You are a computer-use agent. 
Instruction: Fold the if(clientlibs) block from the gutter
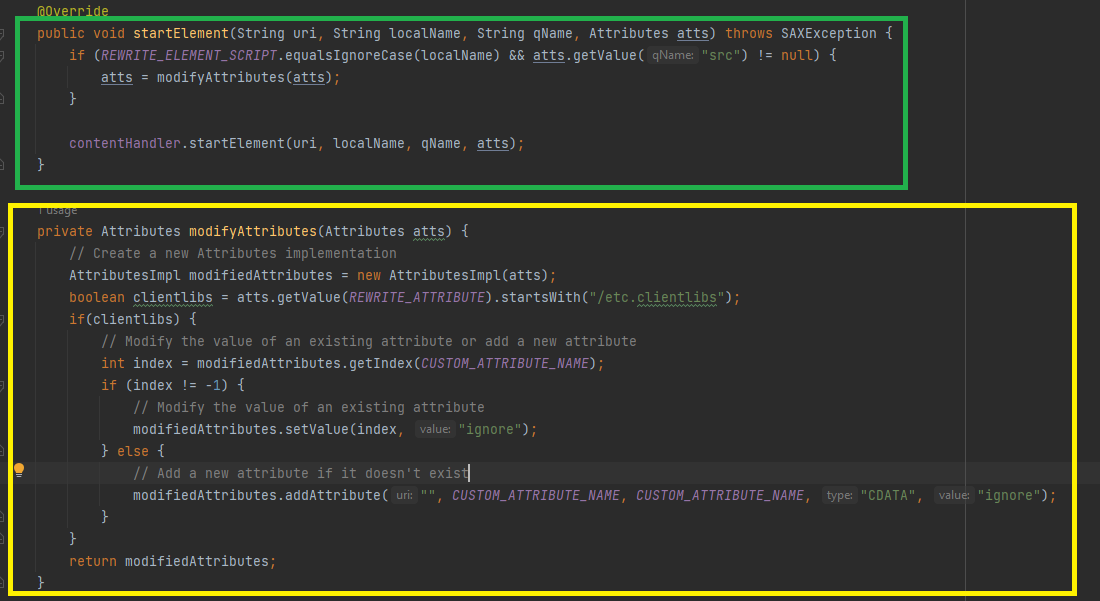coord(4,319)
